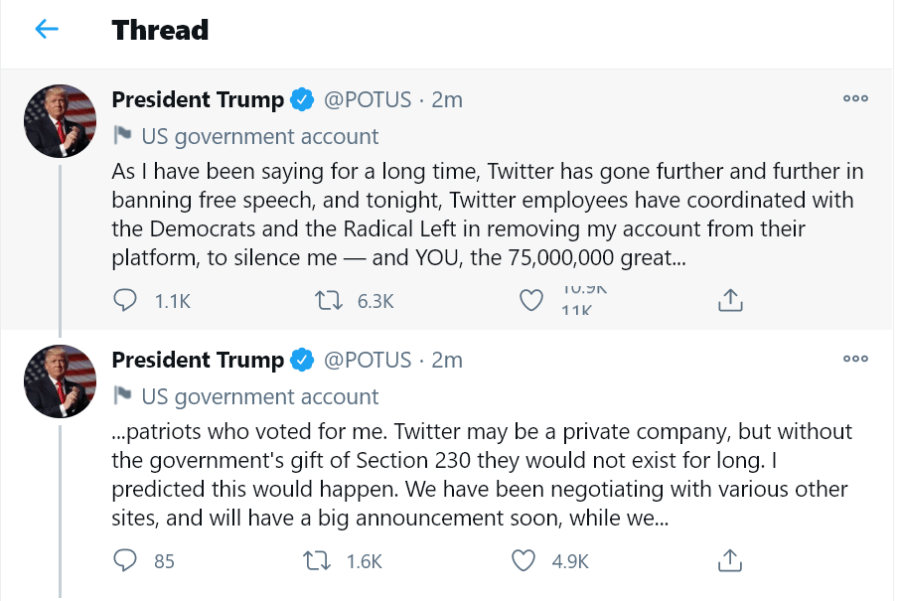Open the second tweet's profile avatar

[60, 381]
